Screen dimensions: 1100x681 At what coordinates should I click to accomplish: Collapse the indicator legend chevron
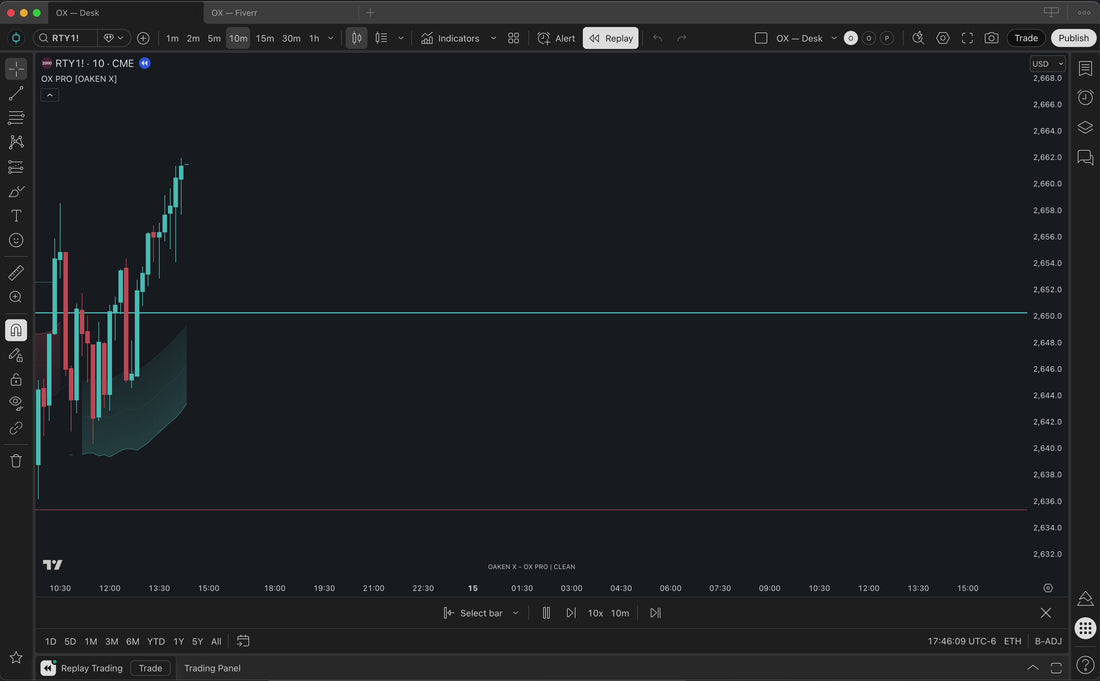point(50,95)
